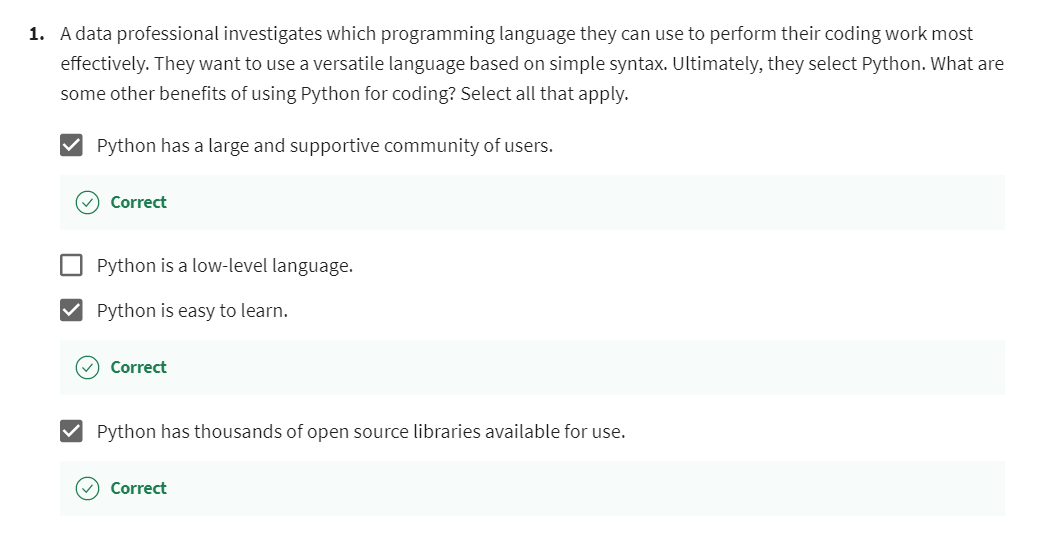Click the 'Correct' text below 'easy to learn'
The width and height of the screenshot is (1042, 541).
coord(138,367)
